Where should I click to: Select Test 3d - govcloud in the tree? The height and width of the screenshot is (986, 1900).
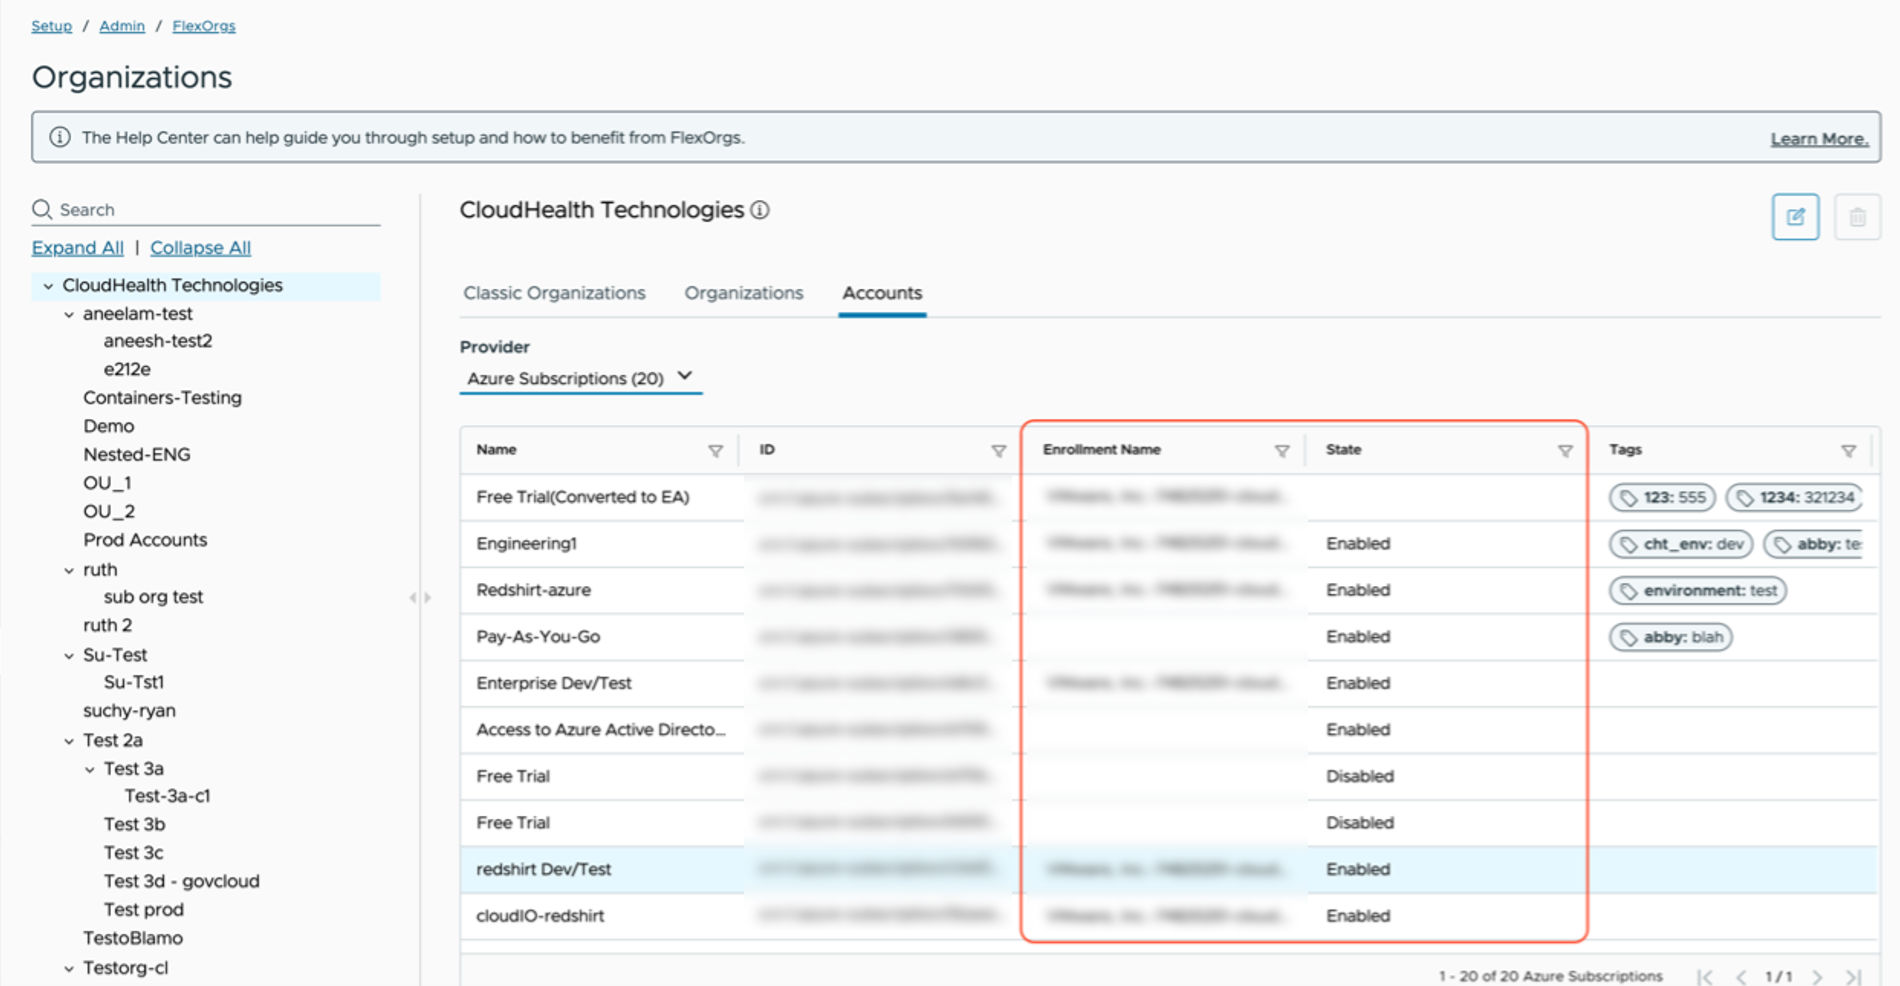[x=181, y=881]
